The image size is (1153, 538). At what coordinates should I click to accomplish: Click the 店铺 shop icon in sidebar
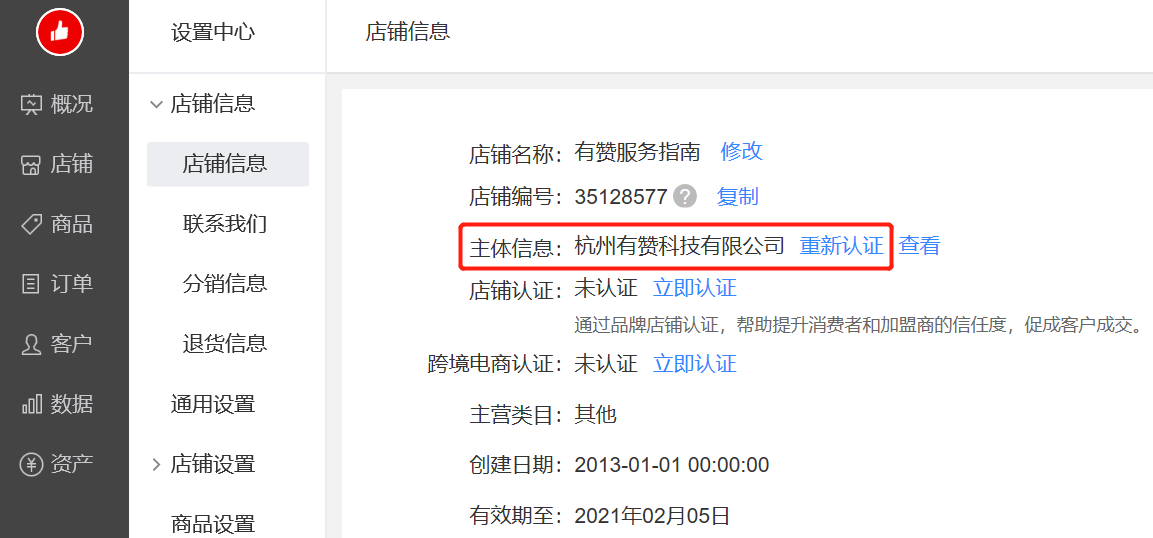(x=31, y=165)
